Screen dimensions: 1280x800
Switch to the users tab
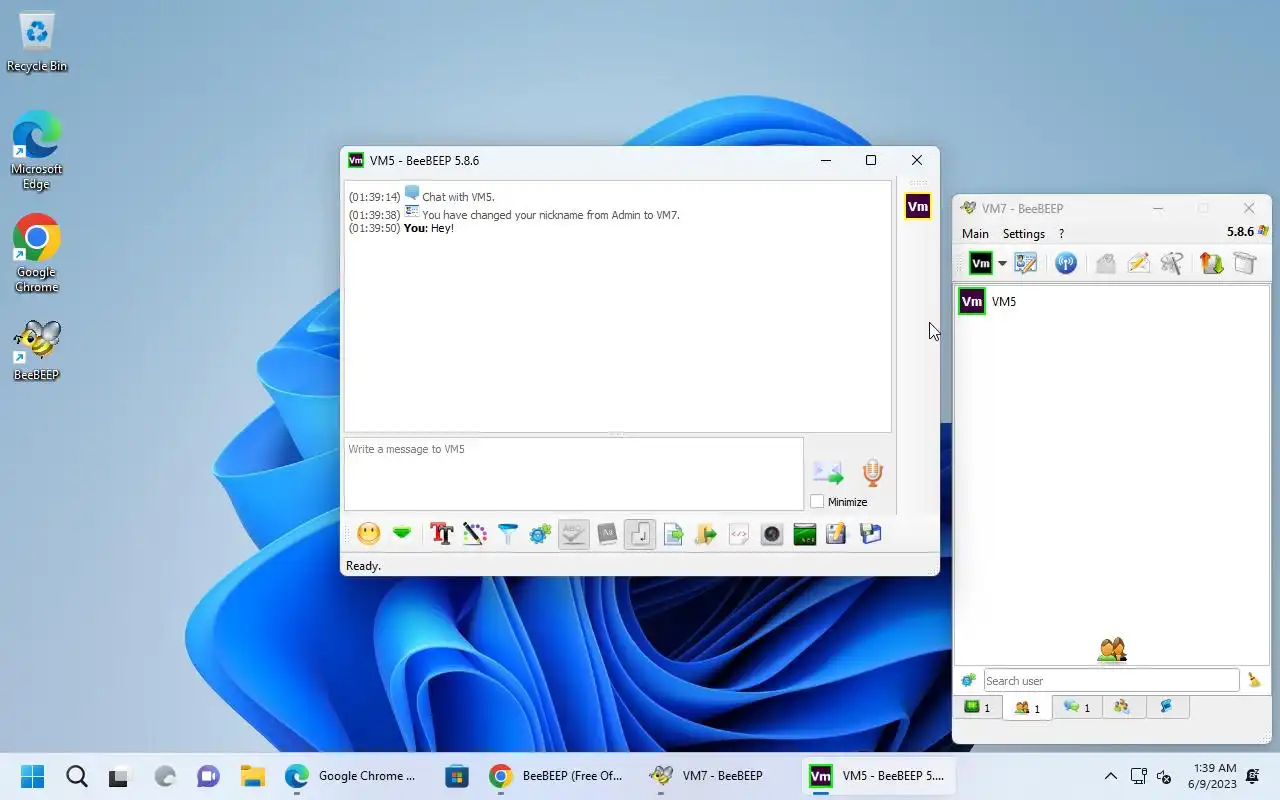pyautogui.click(x=1027, y=708)
